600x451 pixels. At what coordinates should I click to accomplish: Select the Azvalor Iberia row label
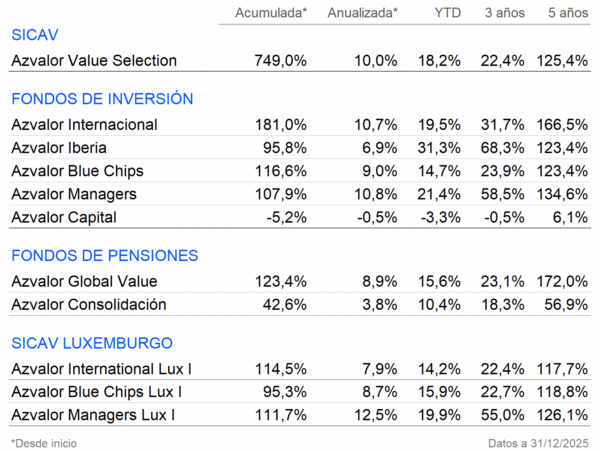click(x=60, y=147)
